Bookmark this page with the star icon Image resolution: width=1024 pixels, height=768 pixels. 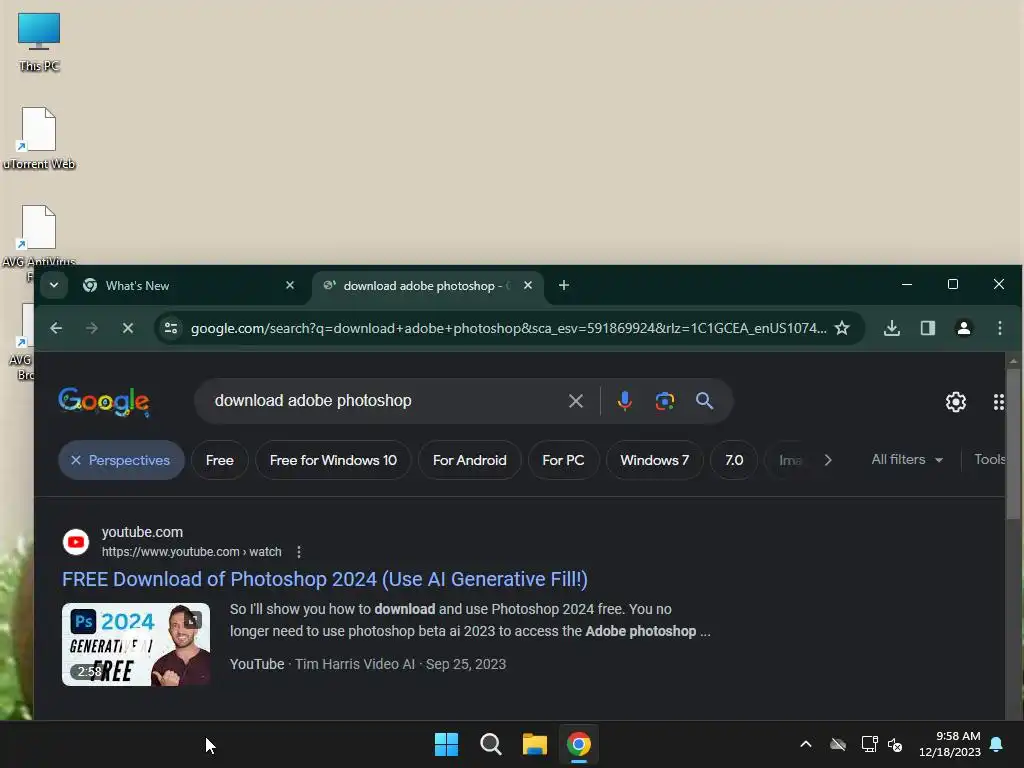842,328
